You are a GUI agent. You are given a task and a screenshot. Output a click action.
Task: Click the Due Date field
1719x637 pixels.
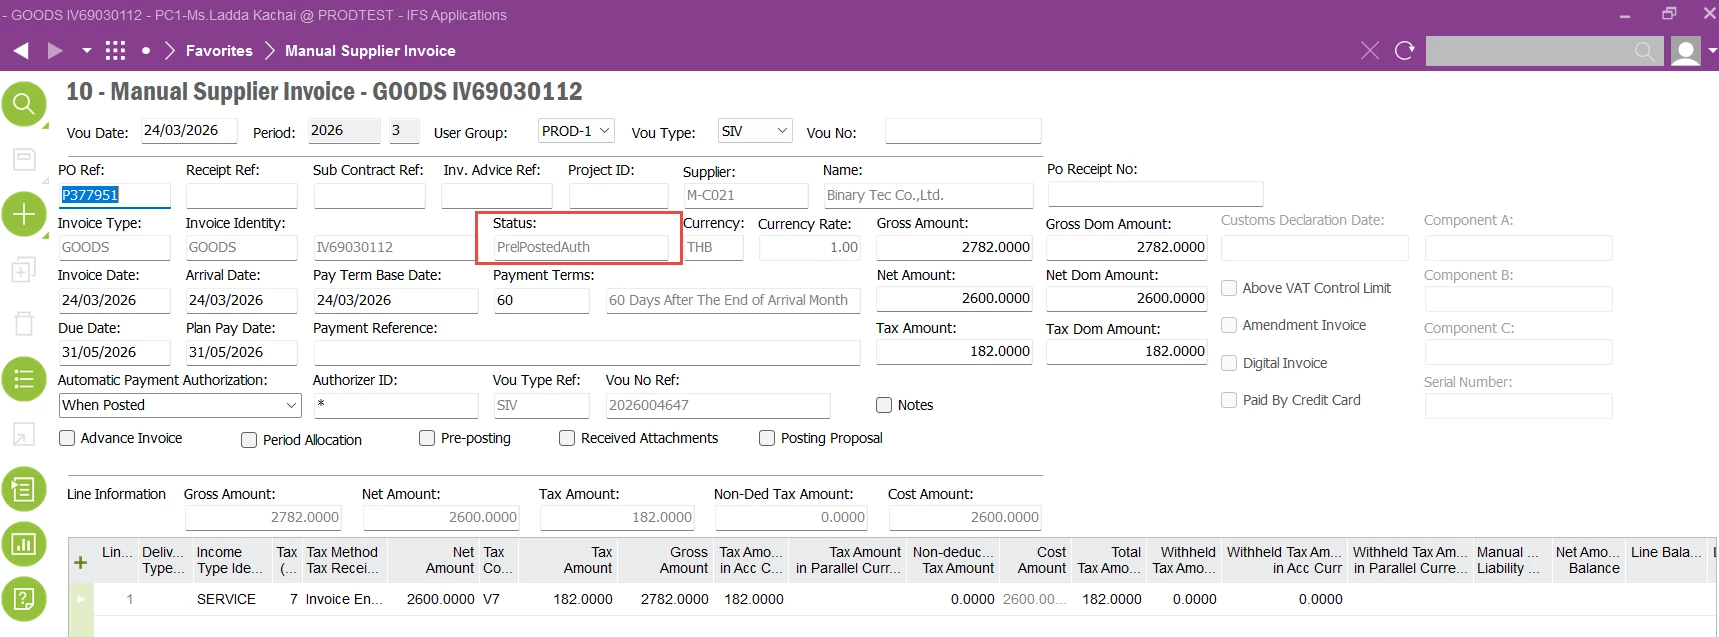(x=114, y=352)
